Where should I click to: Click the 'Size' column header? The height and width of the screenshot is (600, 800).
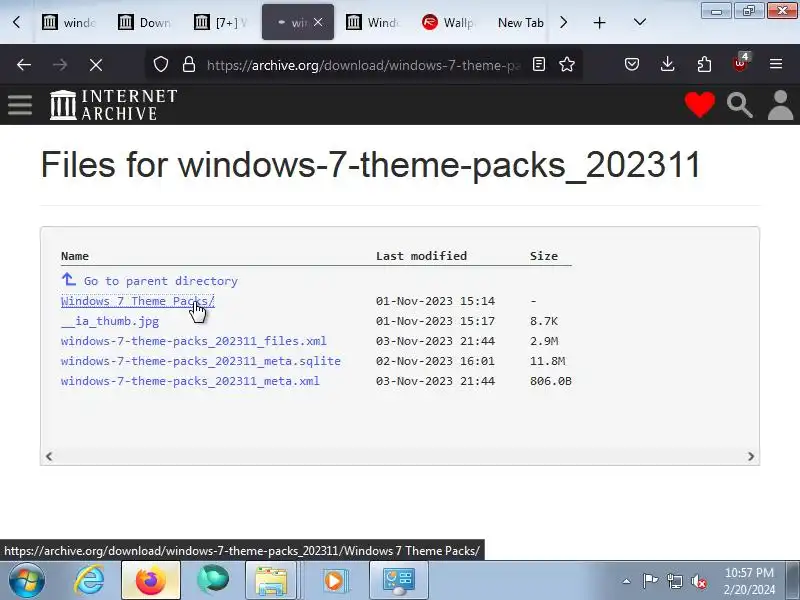(544, 256)
